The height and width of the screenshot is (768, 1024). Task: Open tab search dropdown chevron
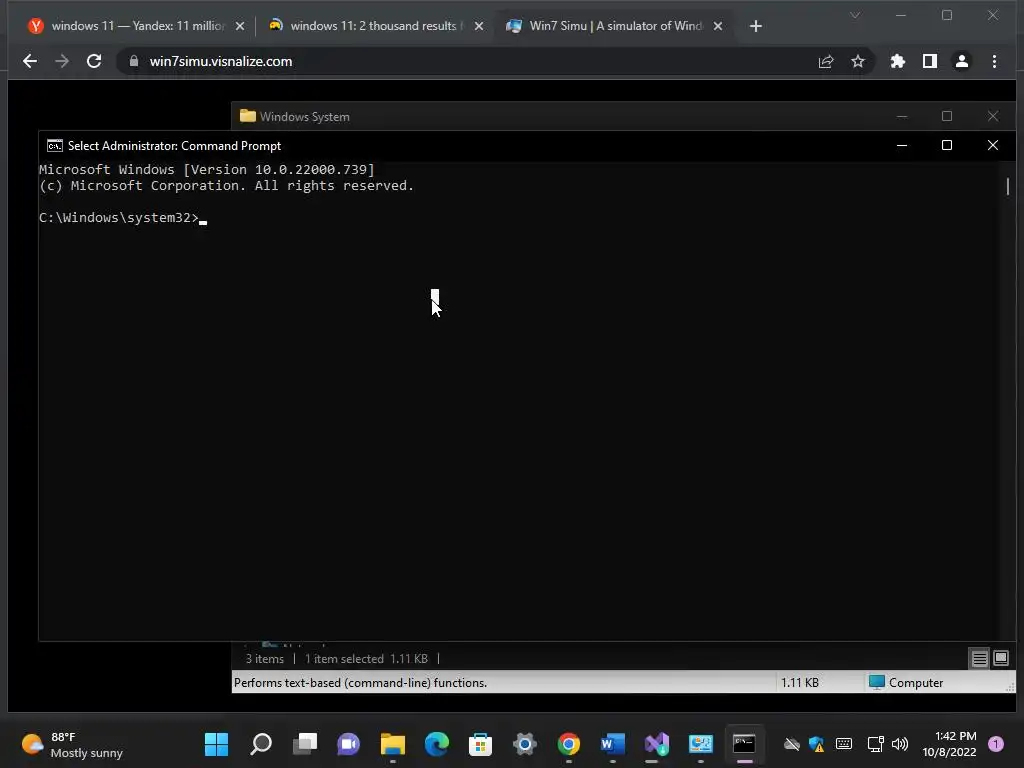[x=855, y=15]
